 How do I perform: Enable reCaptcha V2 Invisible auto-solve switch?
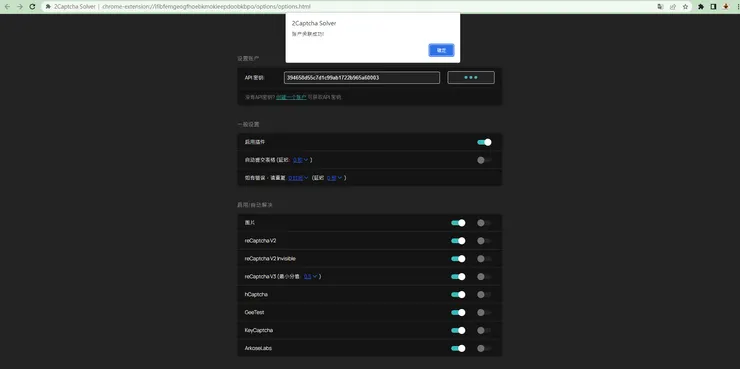(484, 259)
